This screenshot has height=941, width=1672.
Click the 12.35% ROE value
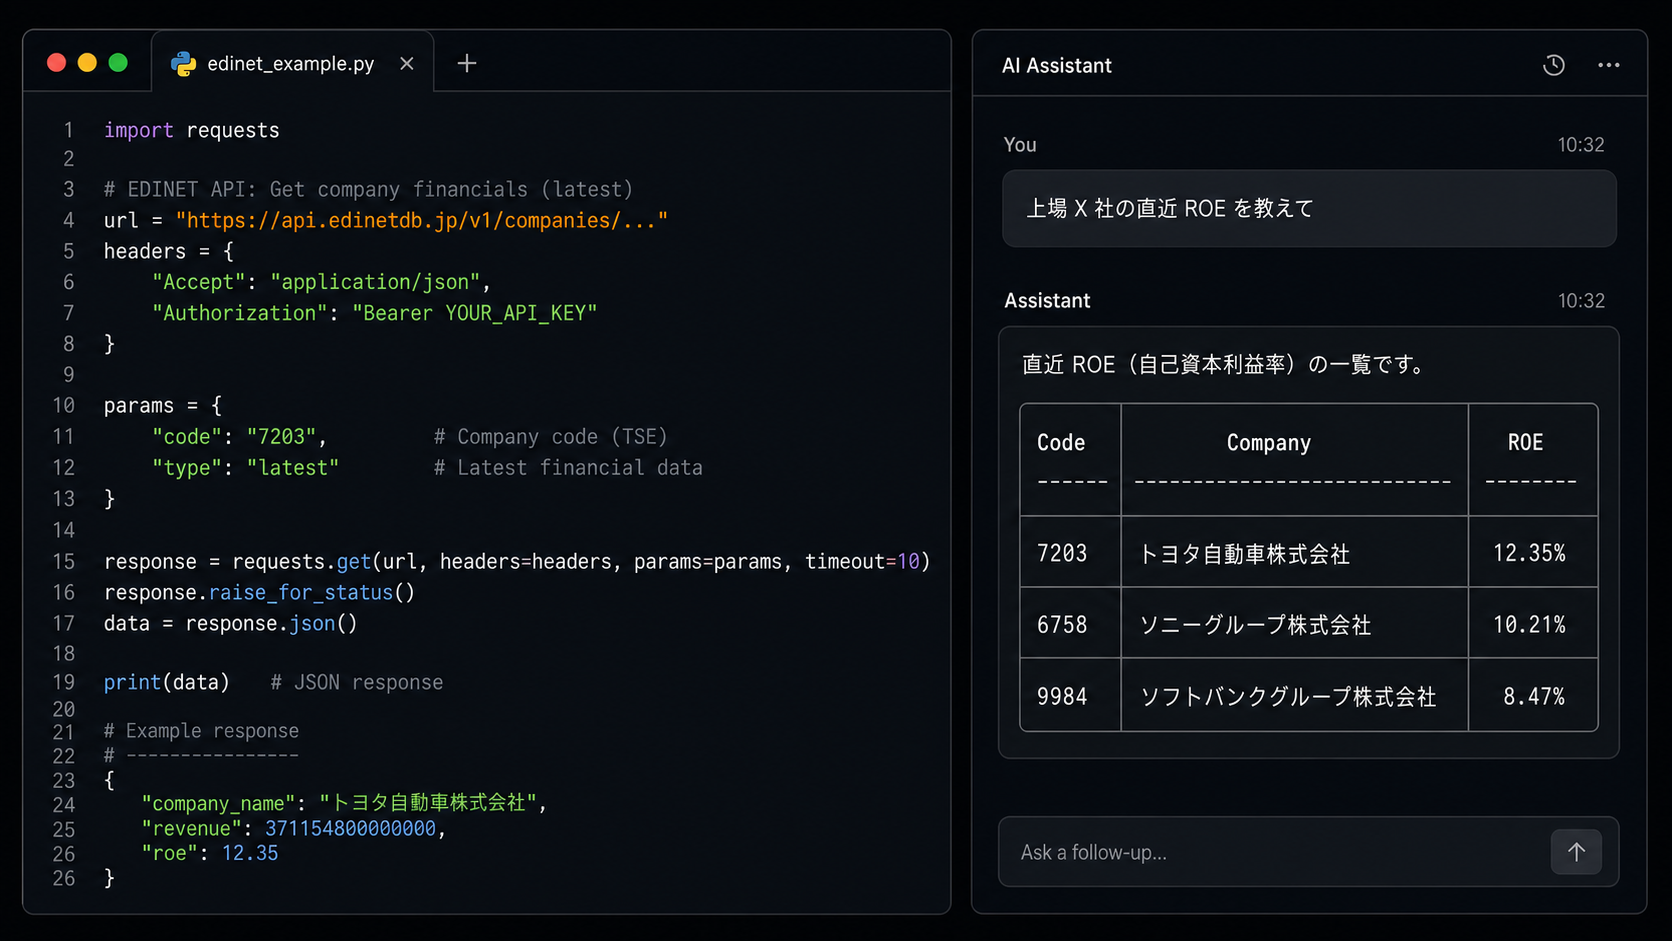1529,553
